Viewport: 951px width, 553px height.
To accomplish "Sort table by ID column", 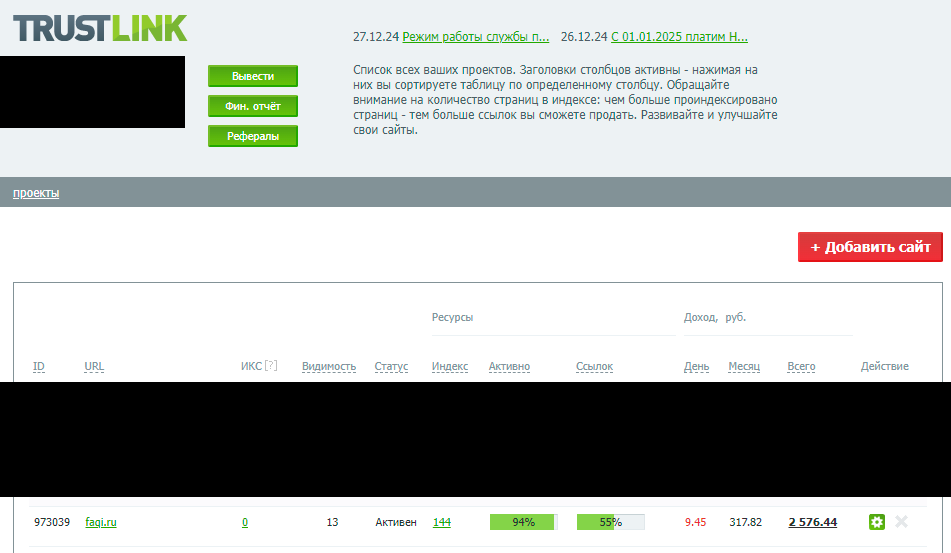I will (x=39, y=366).
